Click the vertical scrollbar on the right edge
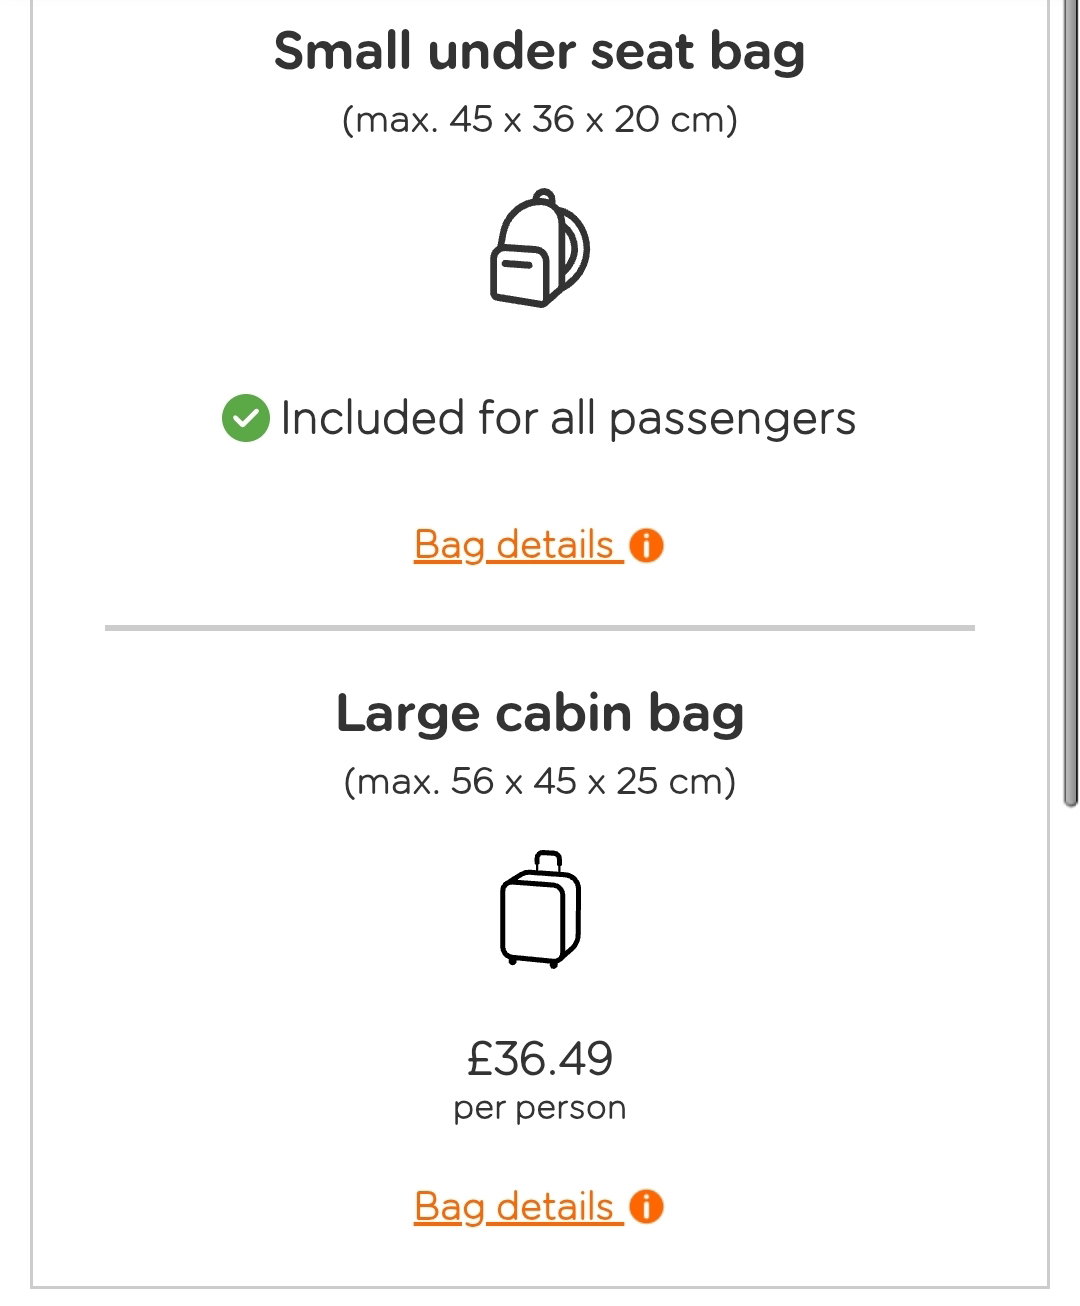This screenshot has height=1306, width=1080. [x=1070, y=400]
